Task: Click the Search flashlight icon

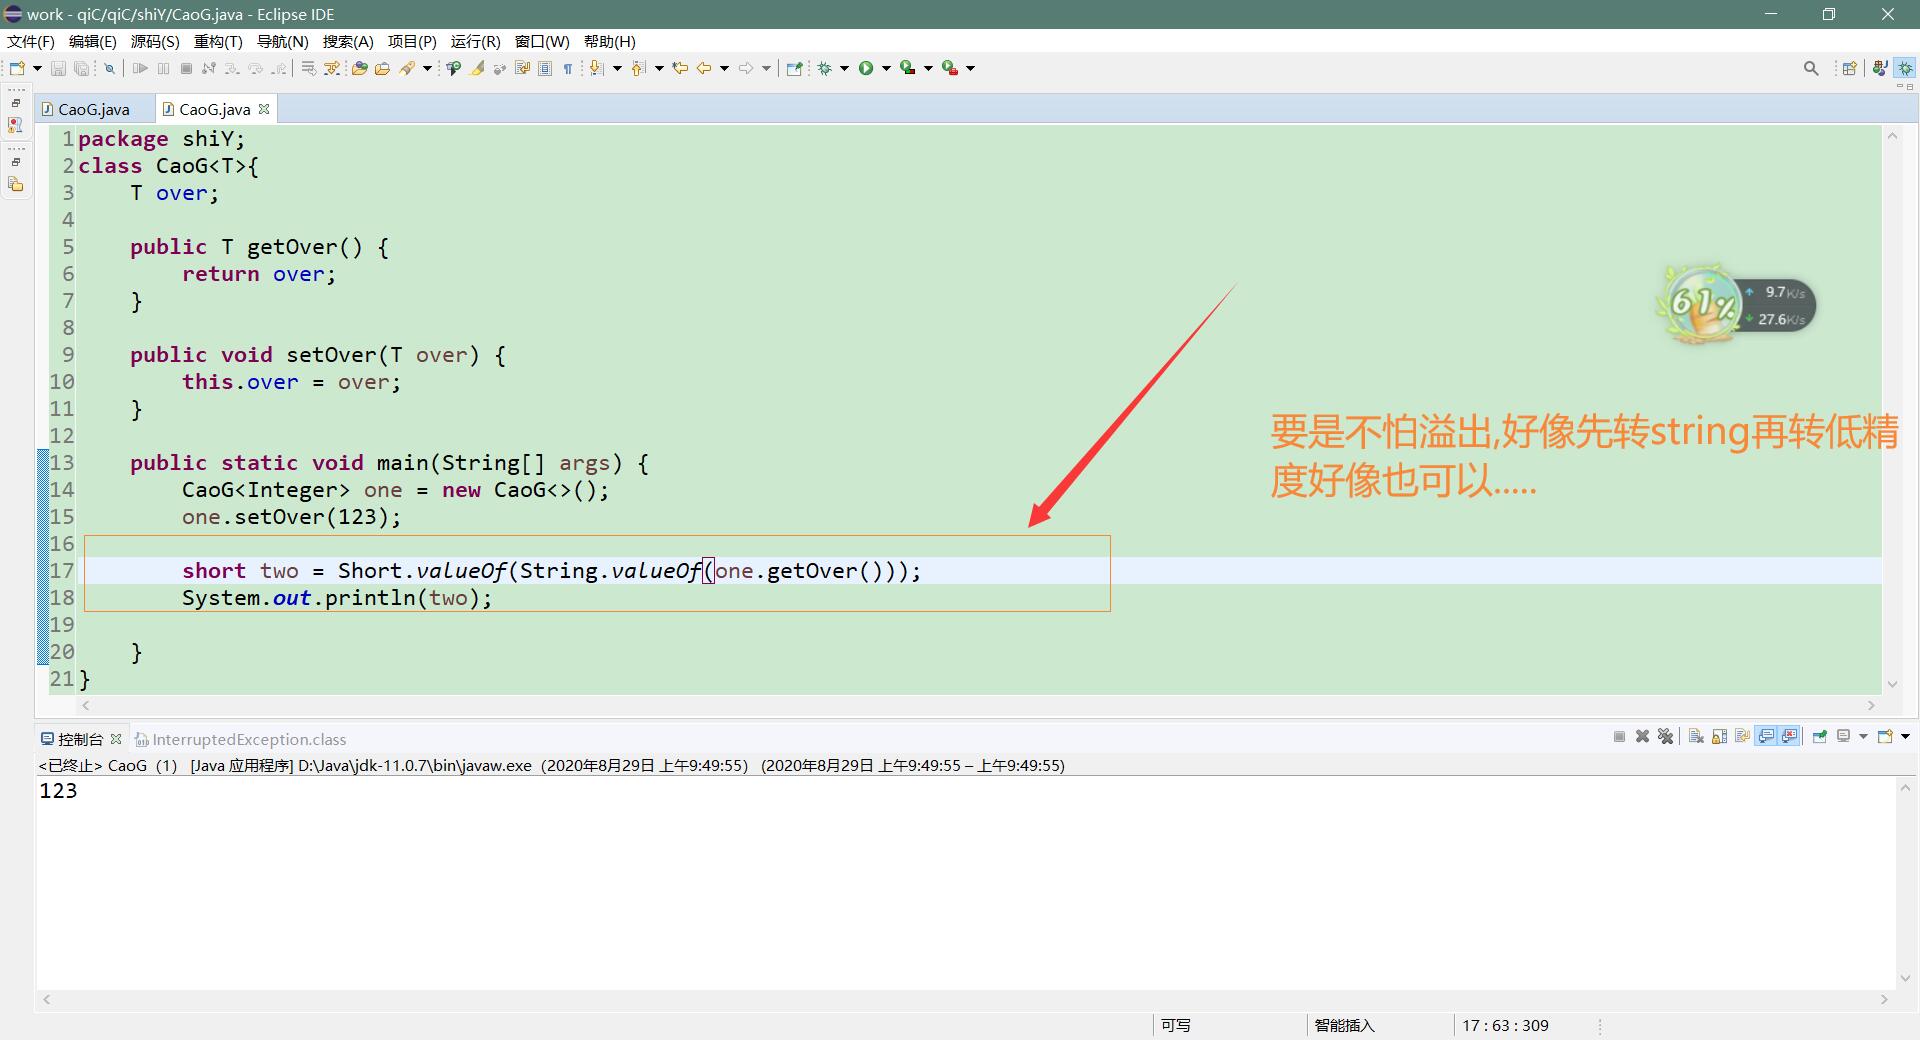Action: coord(407,68)
